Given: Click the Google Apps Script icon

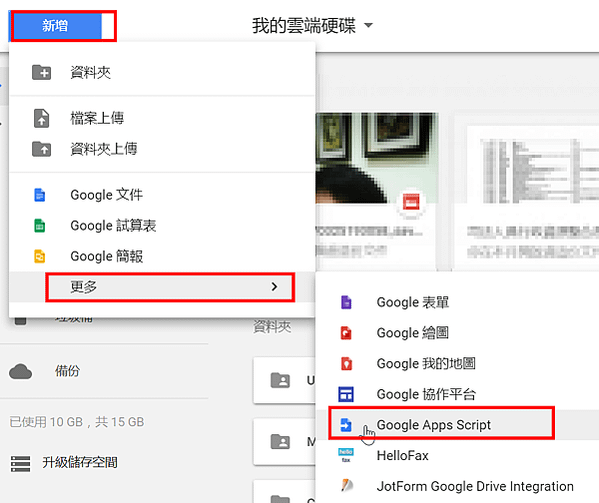Looking at the screenshot, I should tap(346, 424).
